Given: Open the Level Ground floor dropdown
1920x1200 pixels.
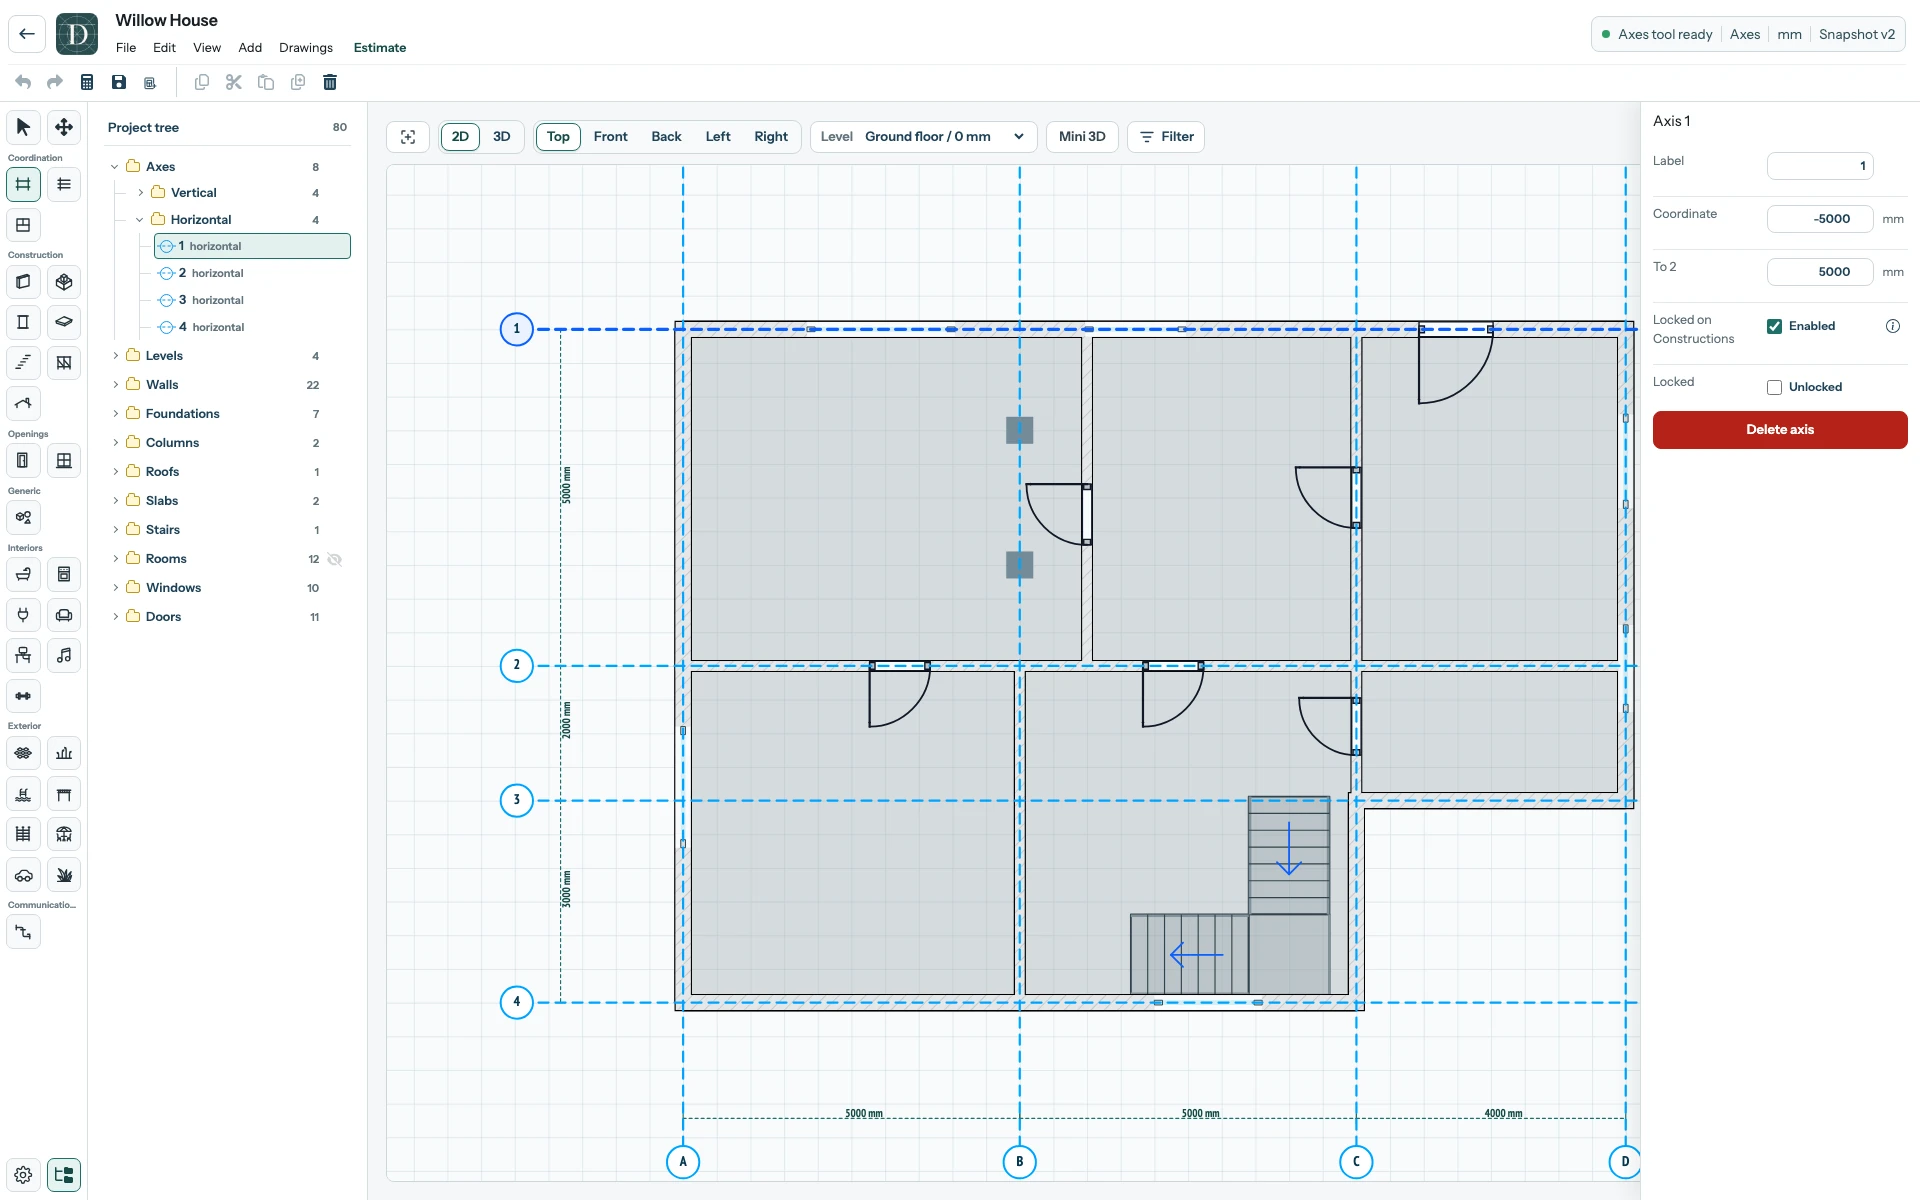Looking at the screenshot, I should [x=922, y=137].
